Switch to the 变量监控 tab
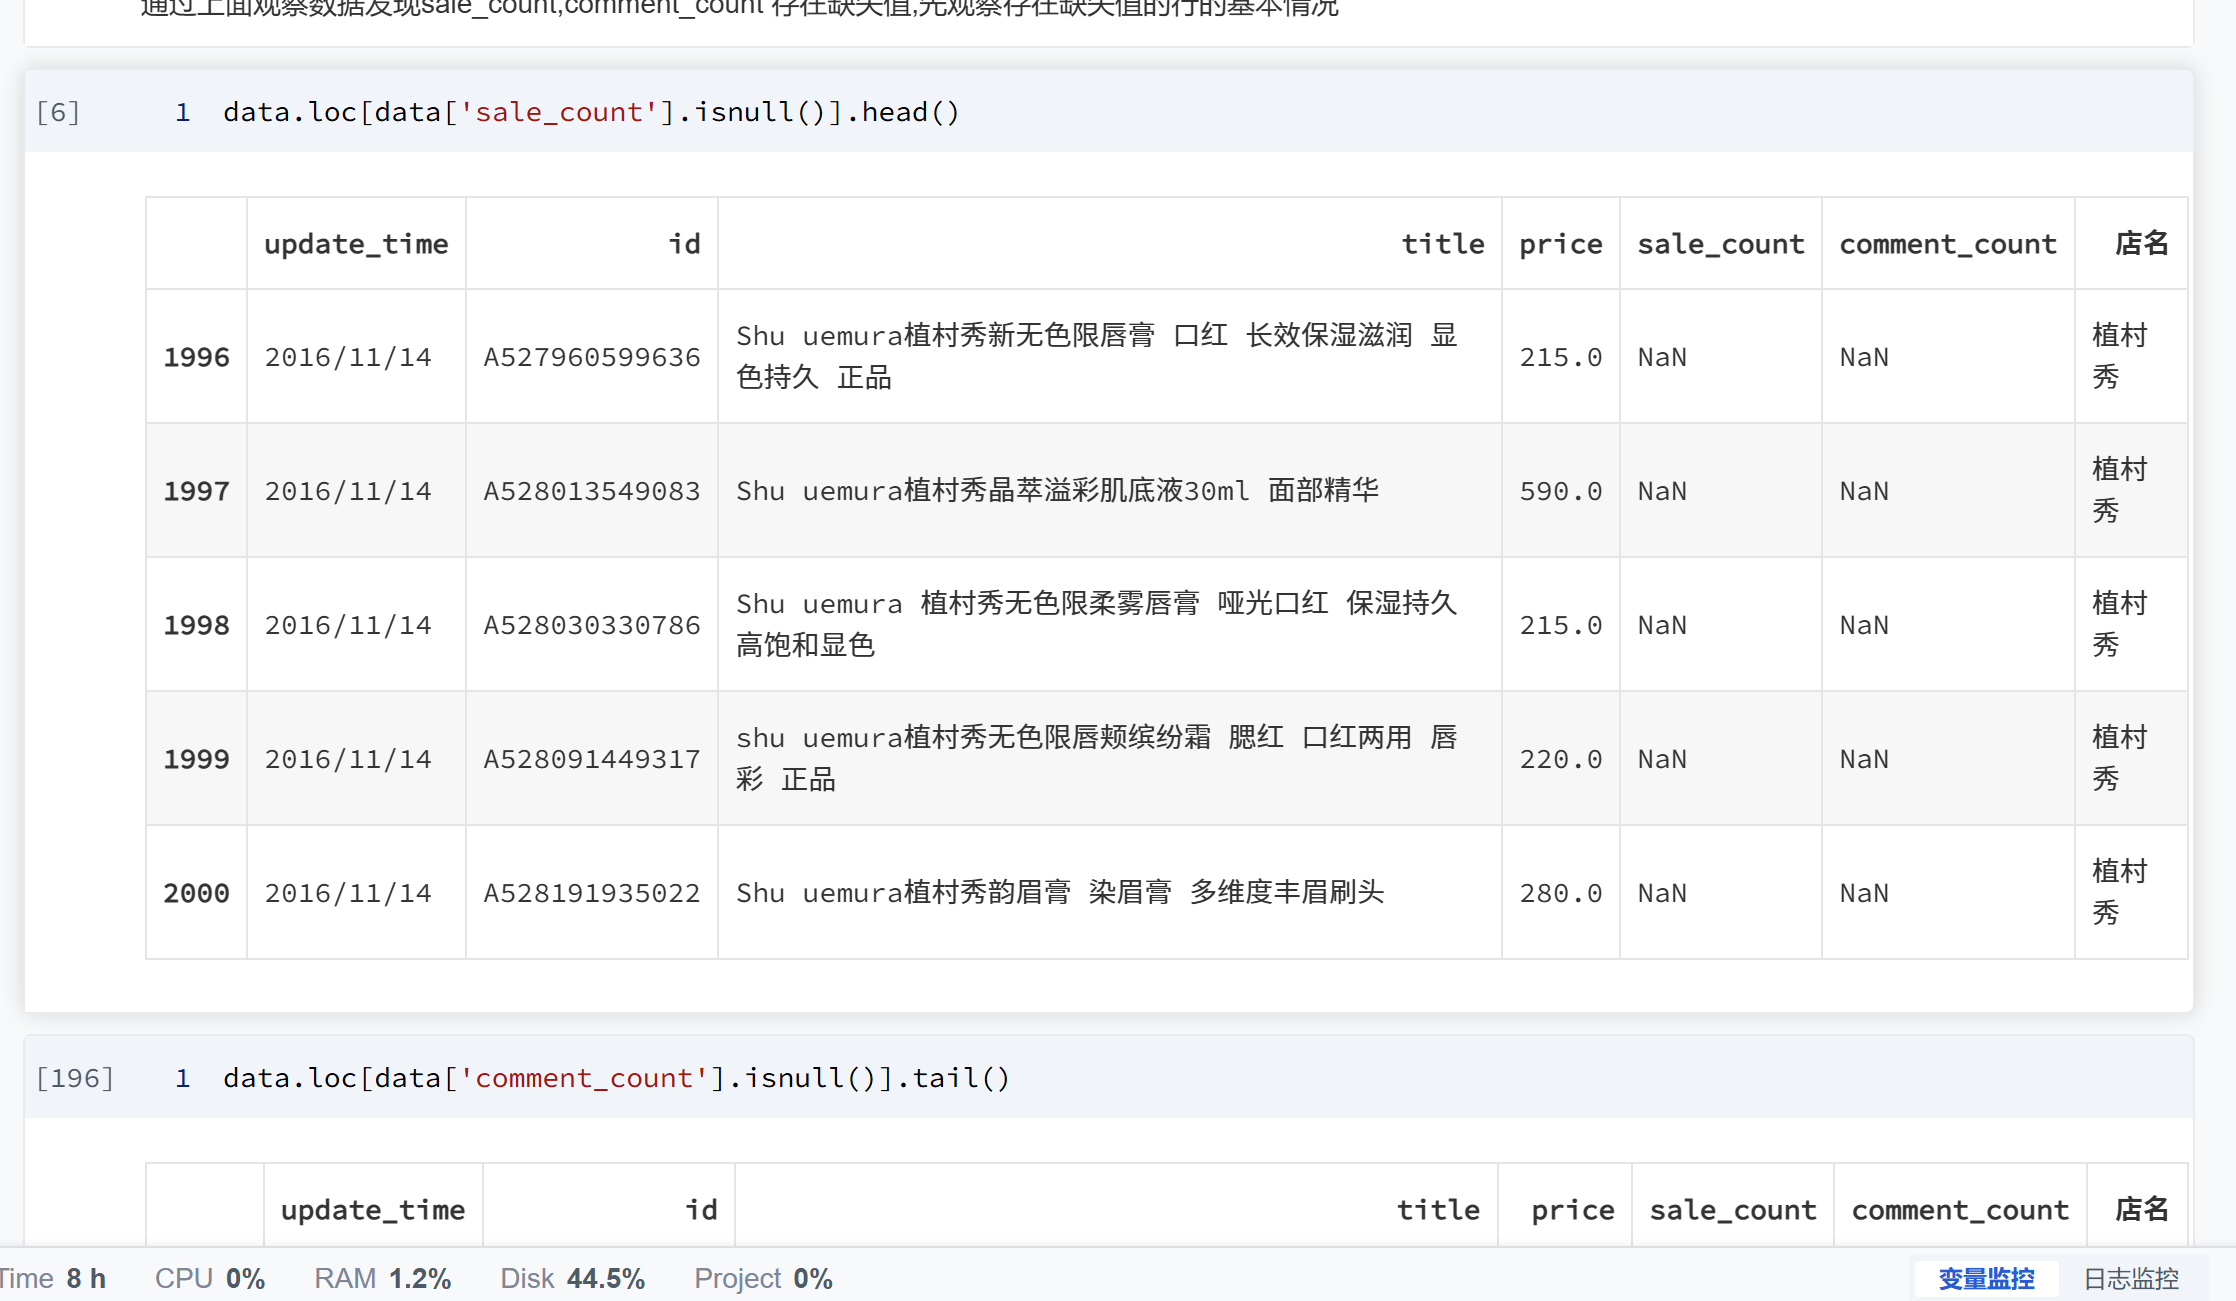The width and height of the screenshot is (2236, 1301). [1986, 1278]
